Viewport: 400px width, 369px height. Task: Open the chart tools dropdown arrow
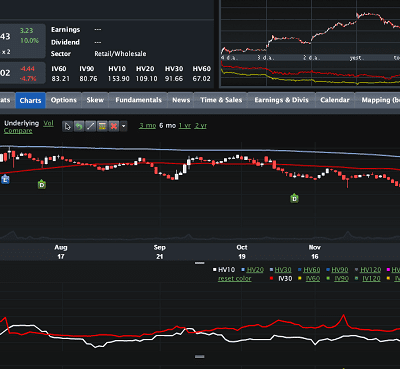click(x=123, y=126)
